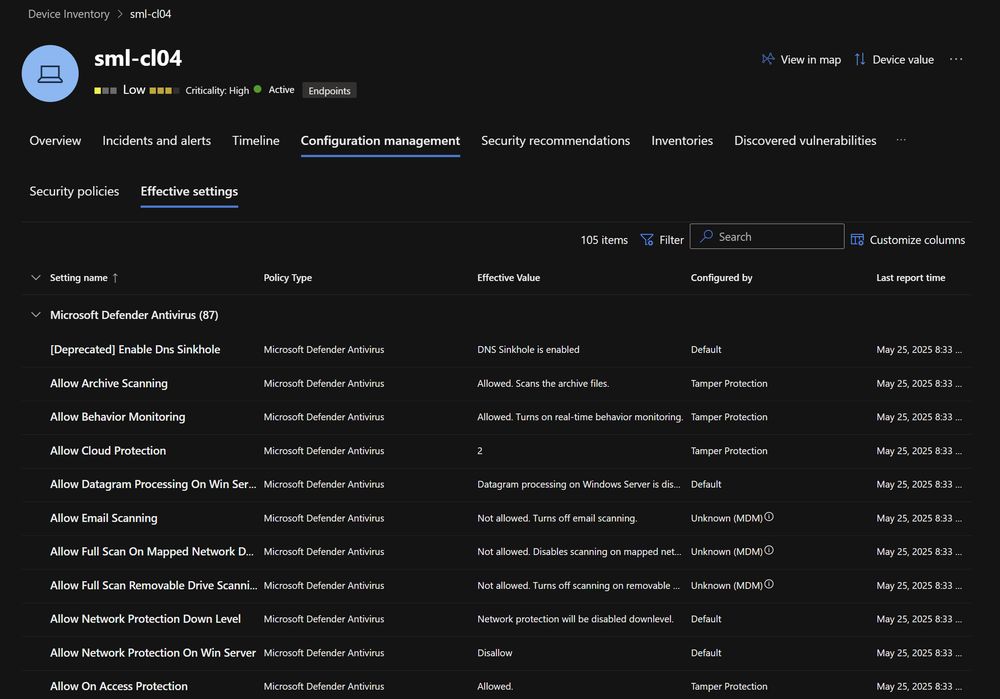
Task: Open the [Deprecated] Enable Dns Sinkhole setting
Action: (135, 350)
